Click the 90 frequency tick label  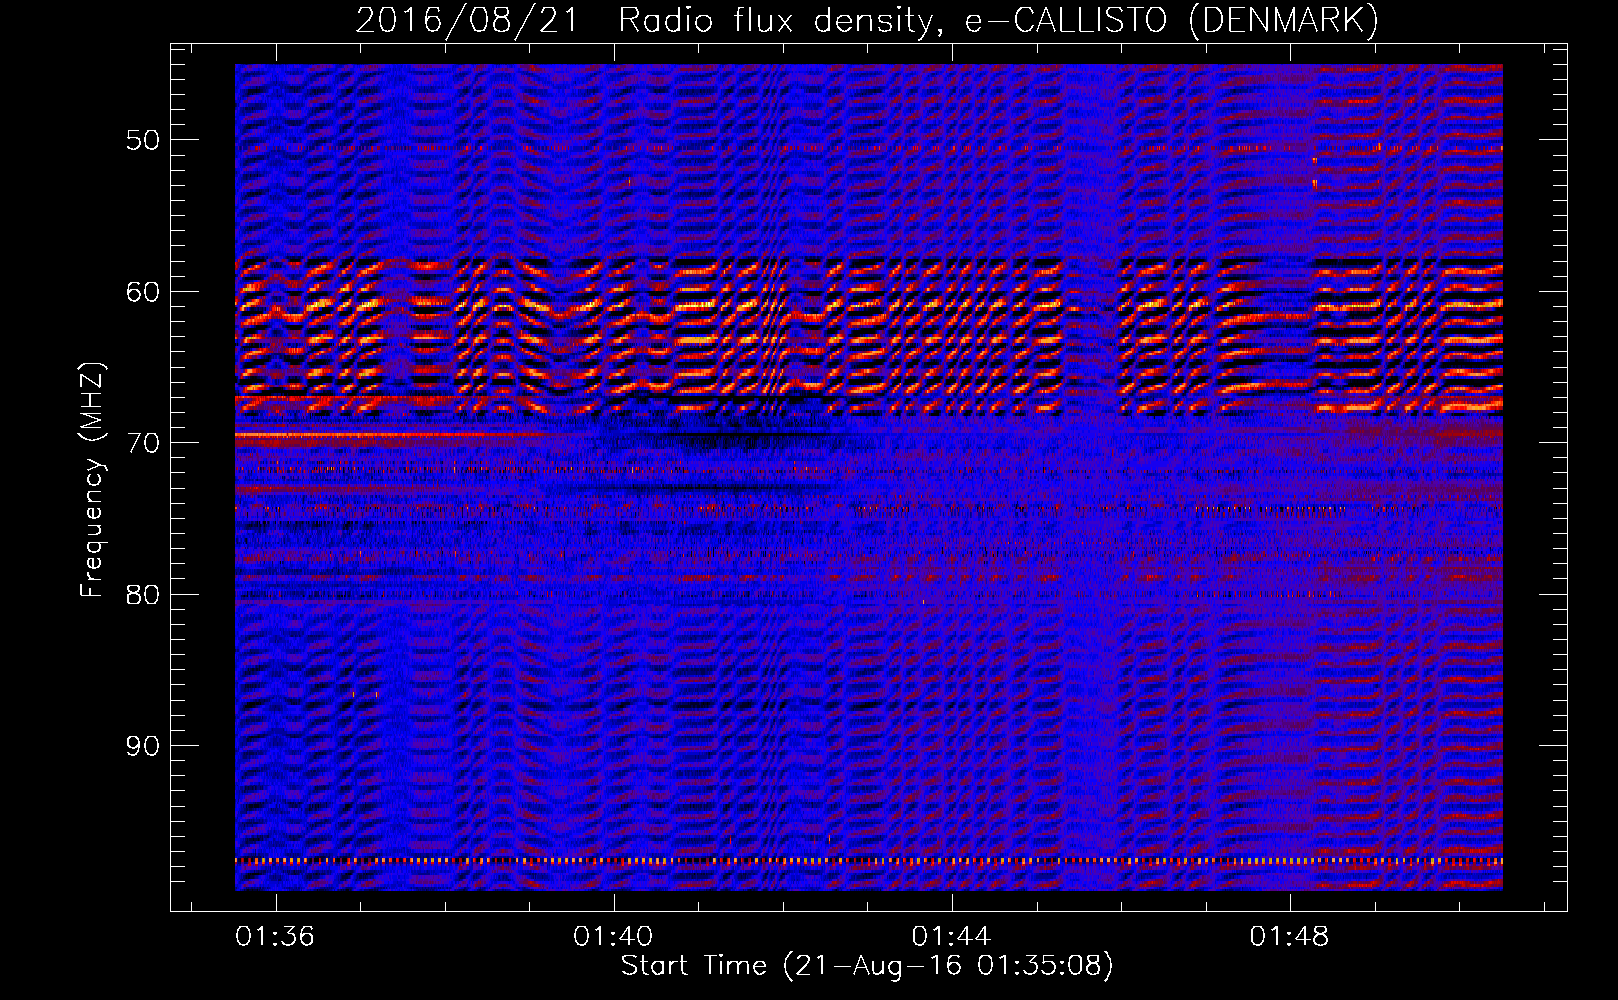tap(143, 746)
